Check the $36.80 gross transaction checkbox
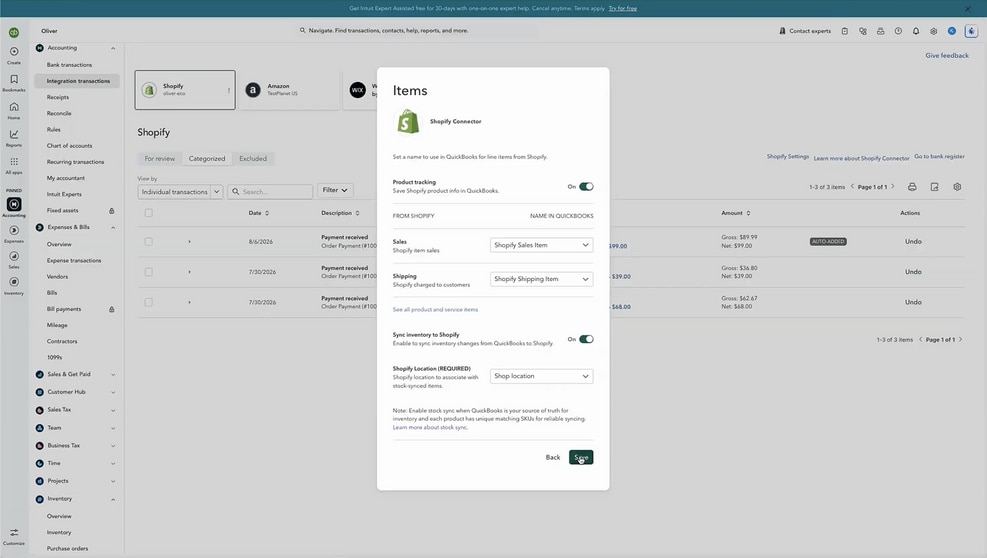987x558 pixels. [x=149, y=272]
